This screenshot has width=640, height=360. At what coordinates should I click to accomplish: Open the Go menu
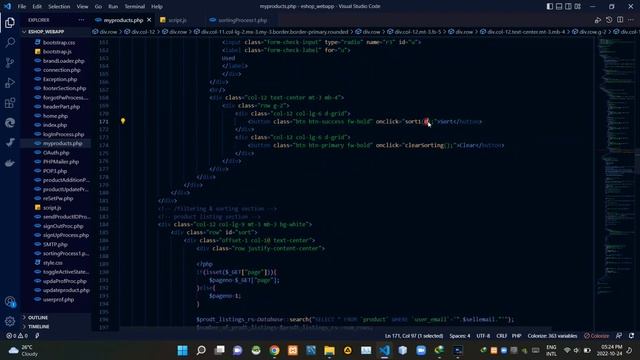98,6
